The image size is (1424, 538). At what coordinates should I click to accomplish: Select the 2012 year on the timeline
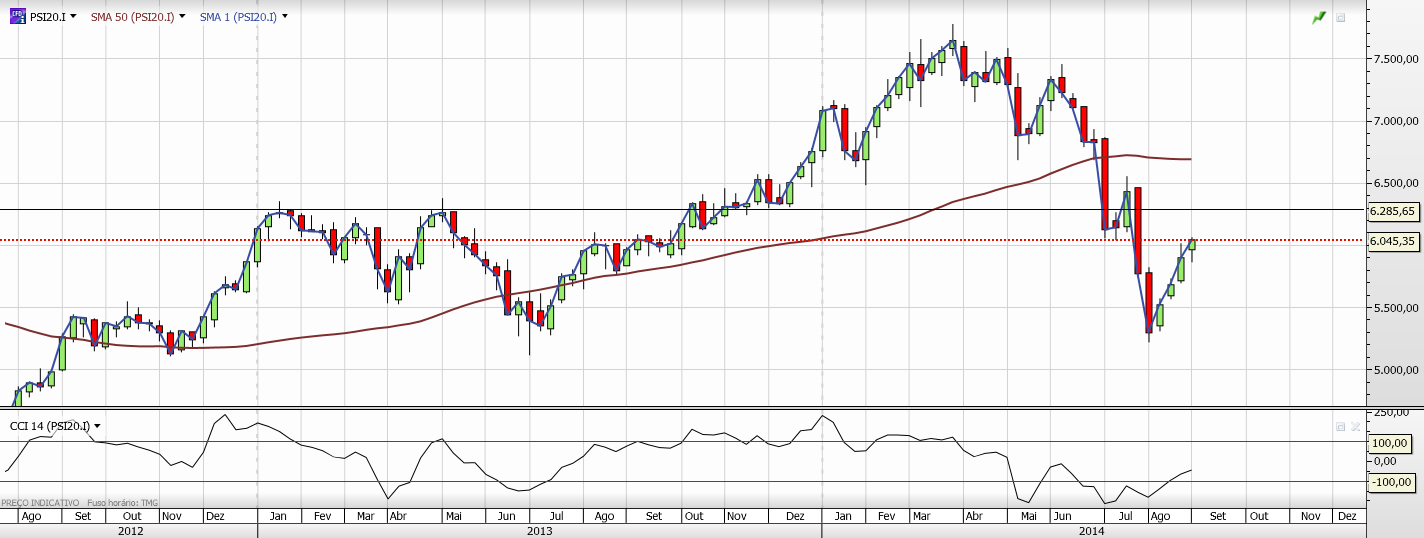click(x=130, y=531)
